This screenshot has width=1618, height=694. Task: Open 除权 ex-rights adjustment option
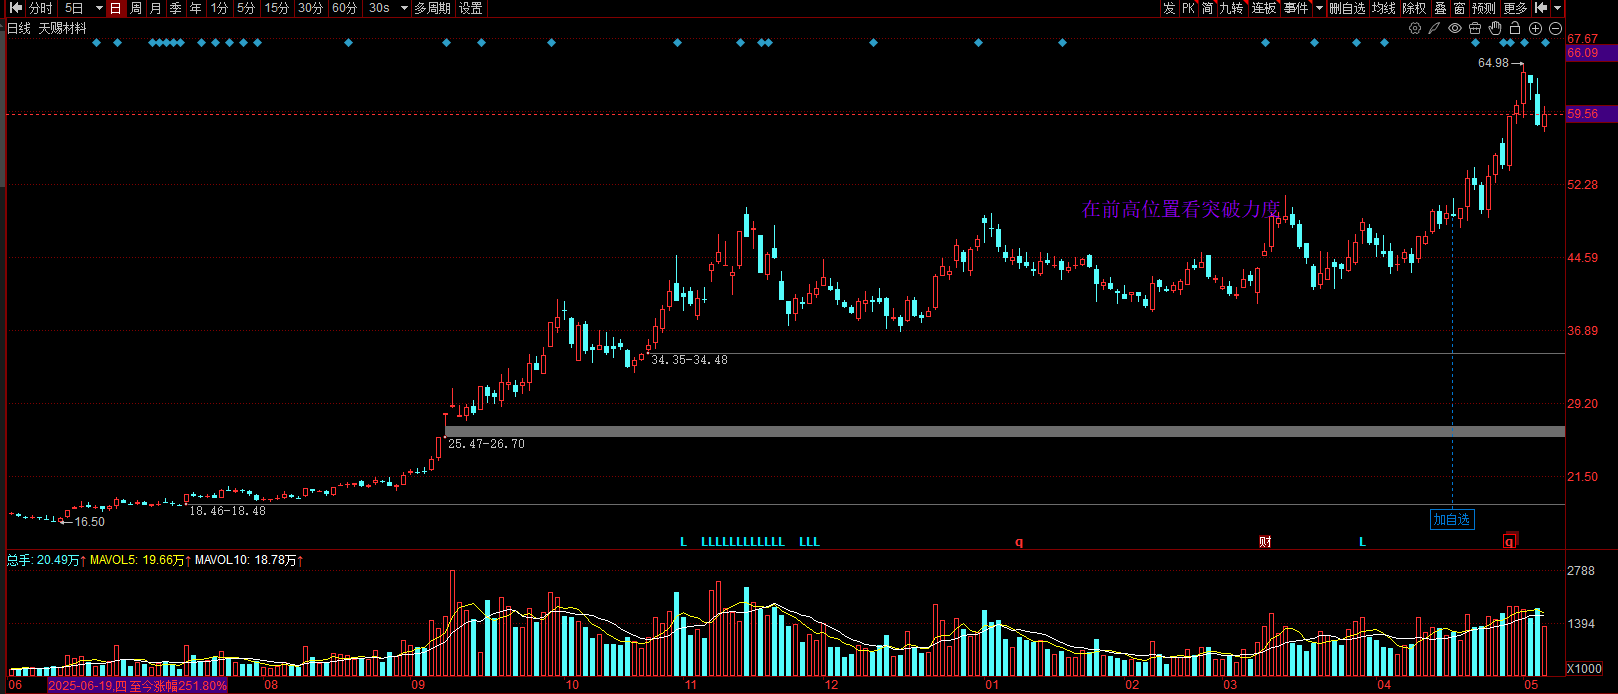pos(1415,8)
